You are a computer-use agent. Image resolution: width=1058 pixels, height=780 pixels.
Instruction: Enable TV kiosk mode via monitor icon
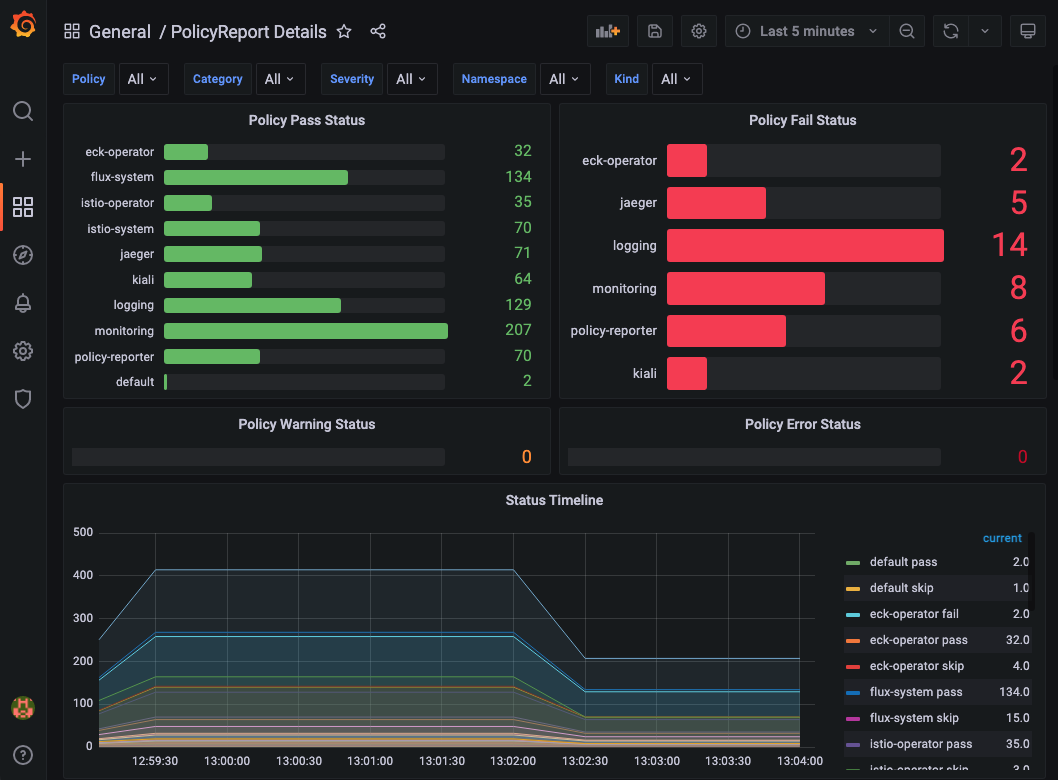[x=1027, y=30]
